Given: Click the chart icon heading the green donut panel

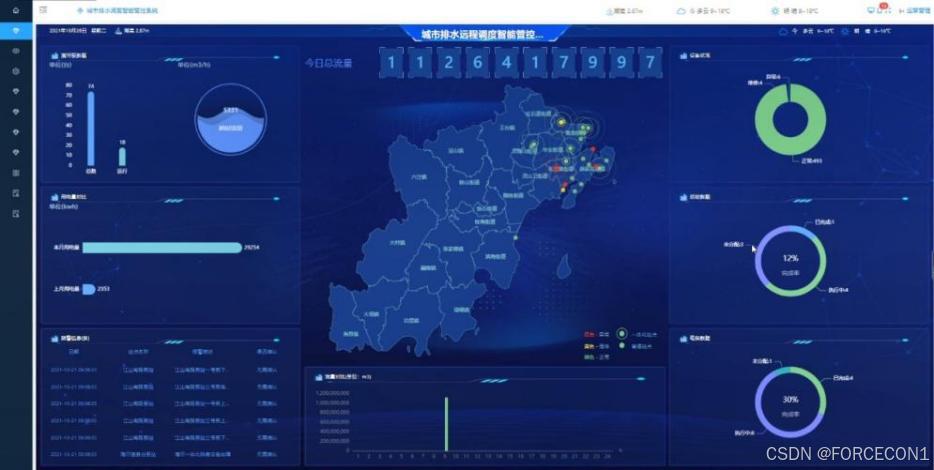Looking at the screenshot, I should click(x=684, y=56).
